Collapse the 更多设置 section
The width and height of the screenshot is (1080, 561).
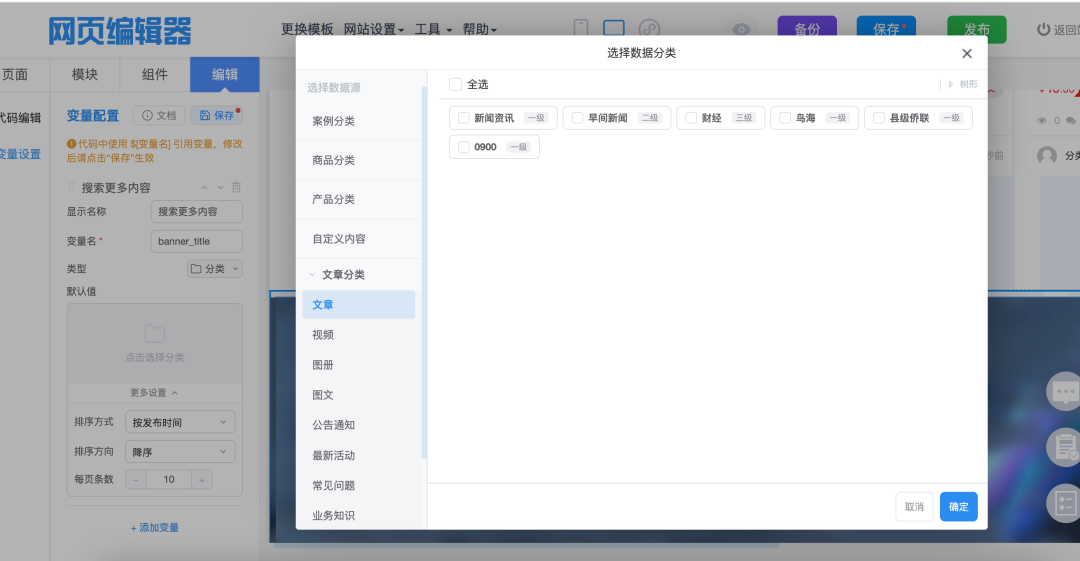(154, 393)
